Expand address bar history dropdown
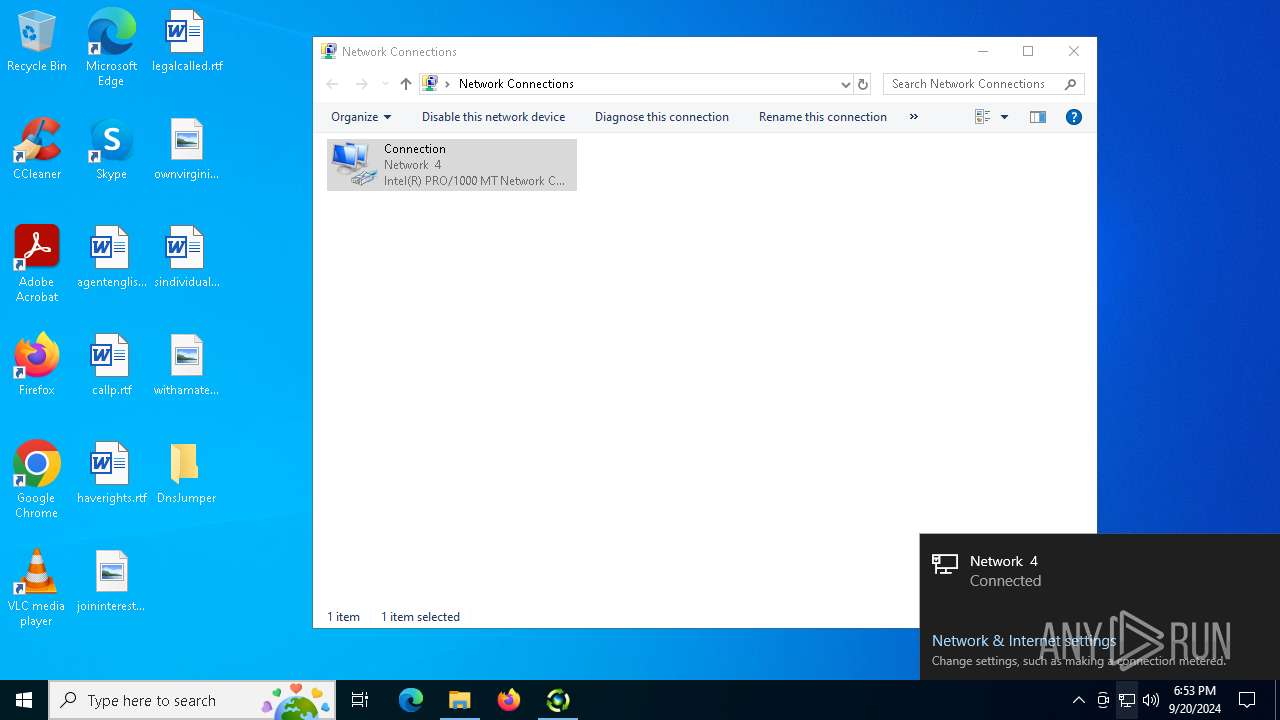The image size is (1280, 720). [846, 84]
